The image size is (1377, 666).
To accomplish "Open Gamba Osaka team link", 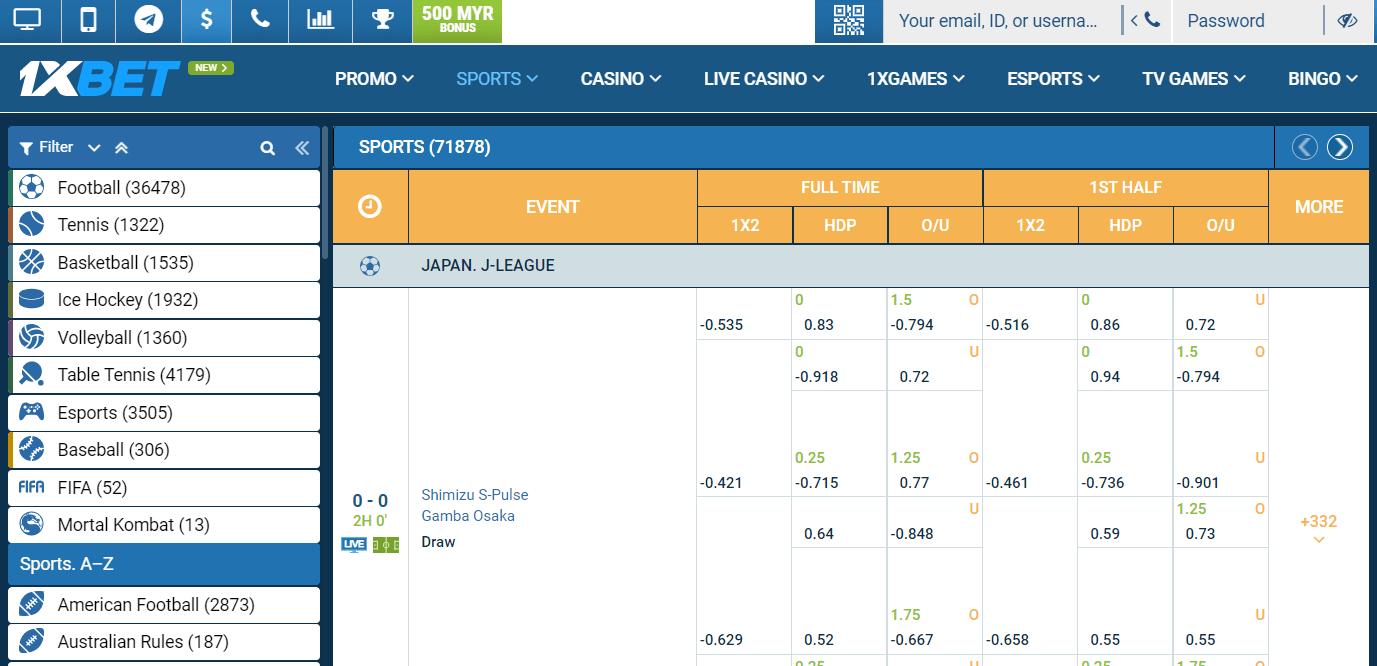I will click(x=468, y=516).
